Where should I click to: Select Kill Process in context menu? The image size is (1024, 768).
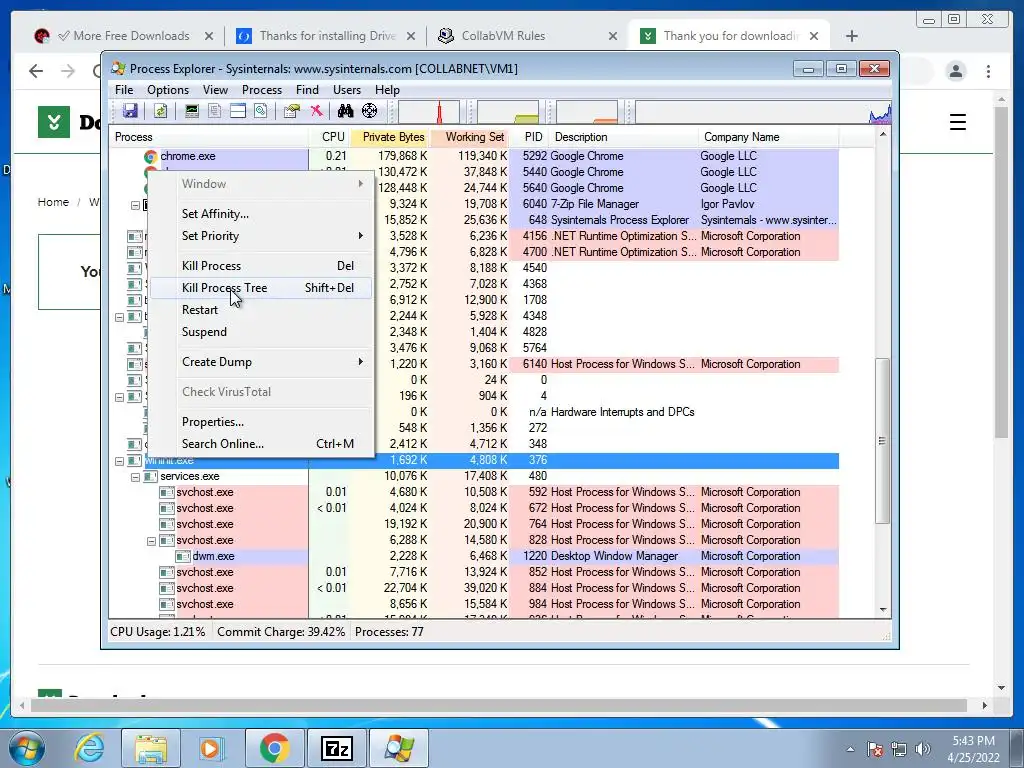pos(261,266)
